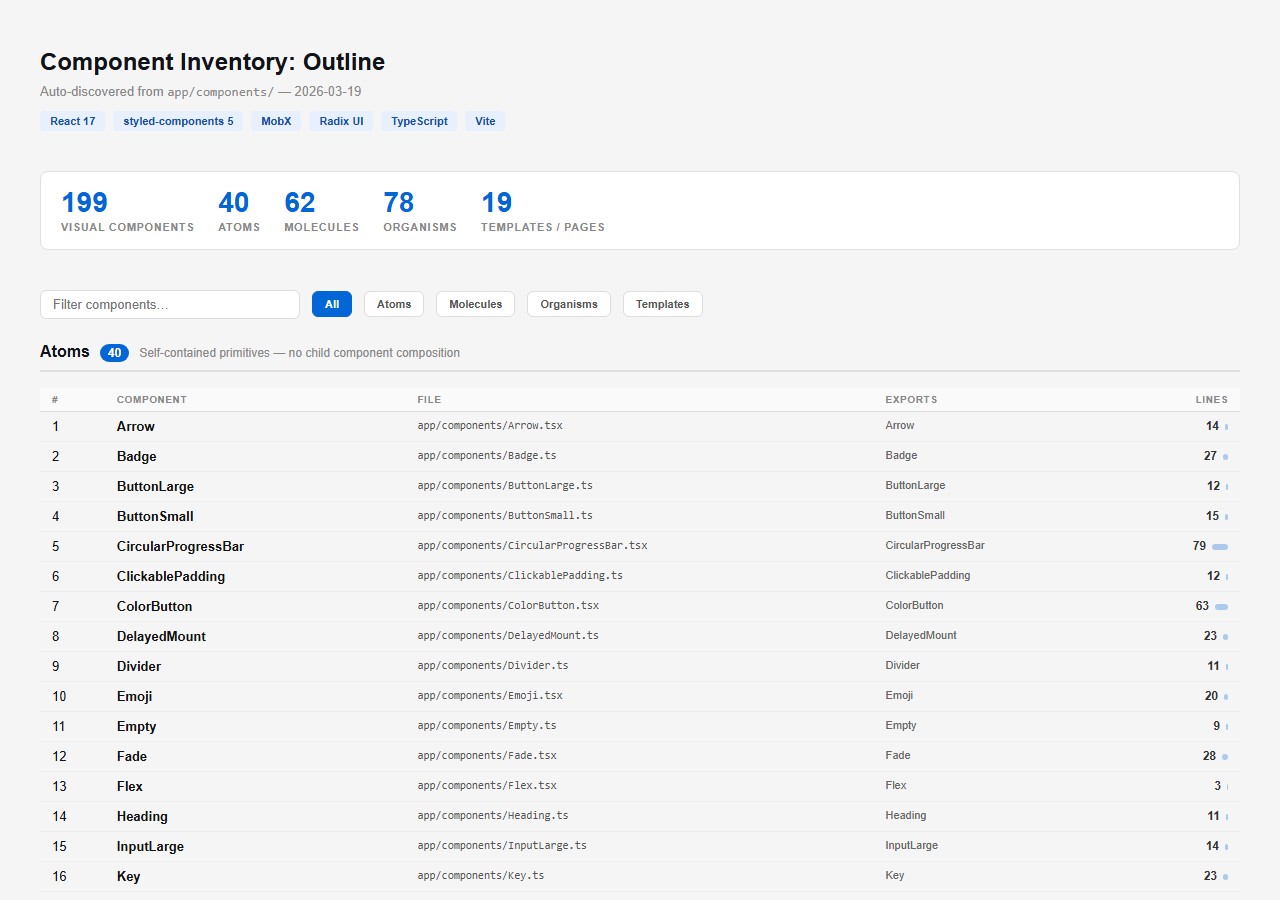Viewport: 1280px width, 900px height.
Task: Click the Component Inventory: Outline title
Action: click(212, 62)
